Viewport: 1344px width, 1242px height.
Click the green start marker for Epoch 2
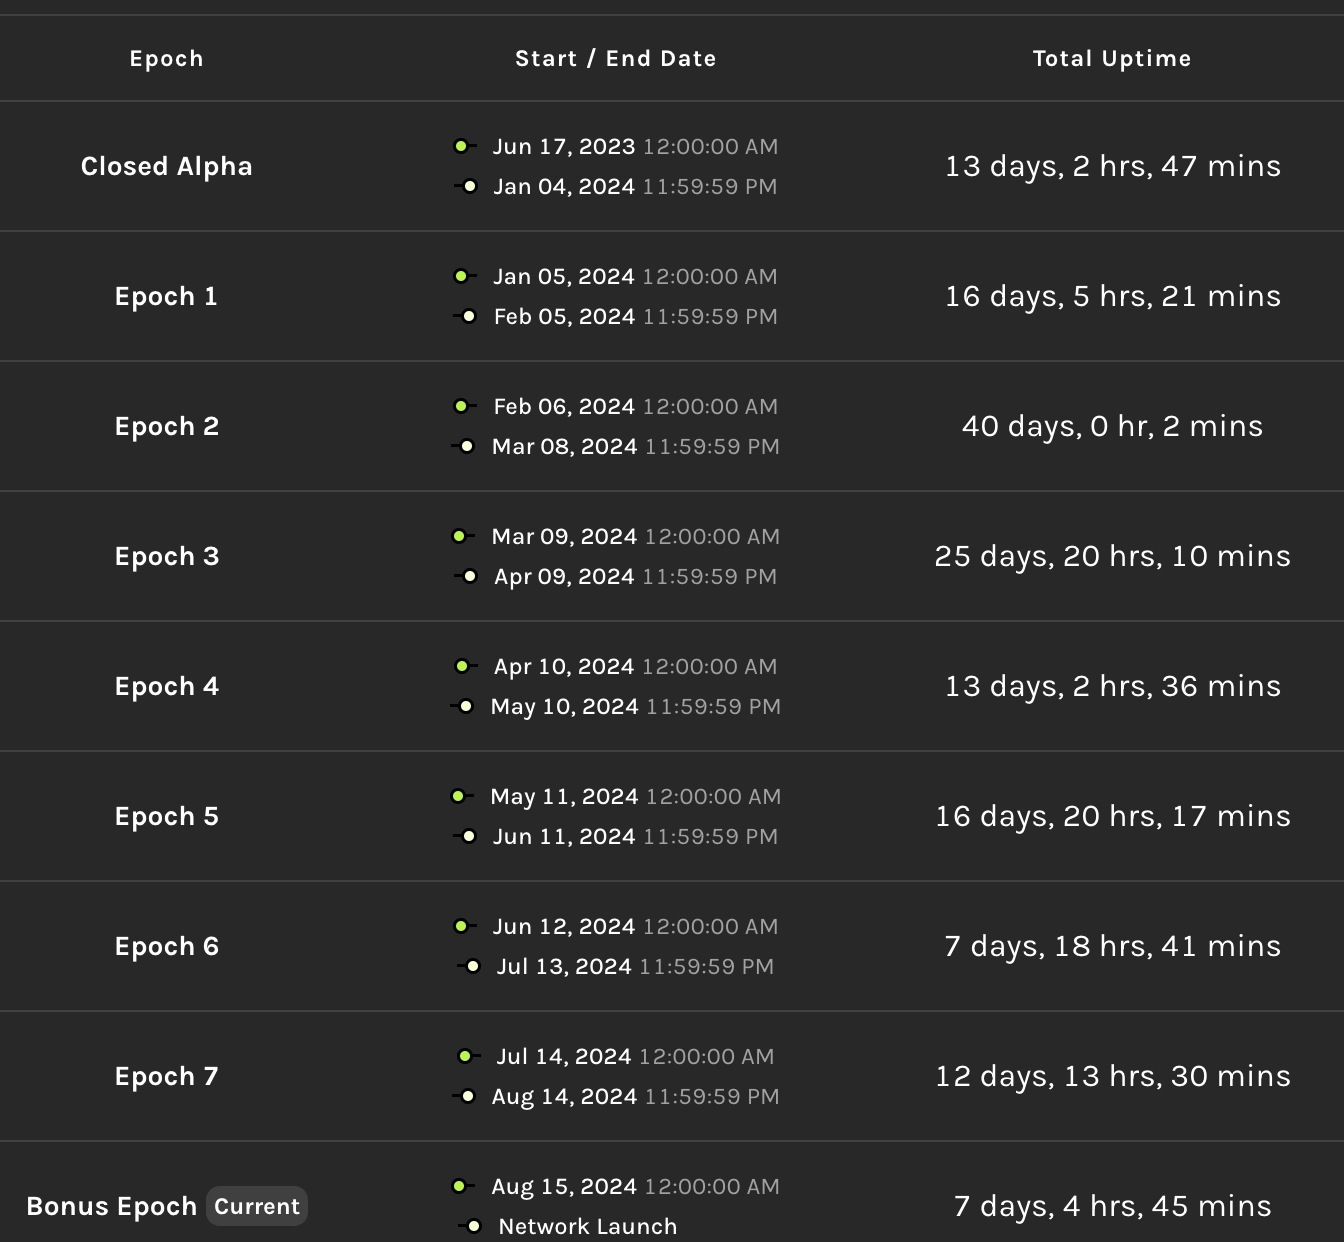click(x=461, y=407)
